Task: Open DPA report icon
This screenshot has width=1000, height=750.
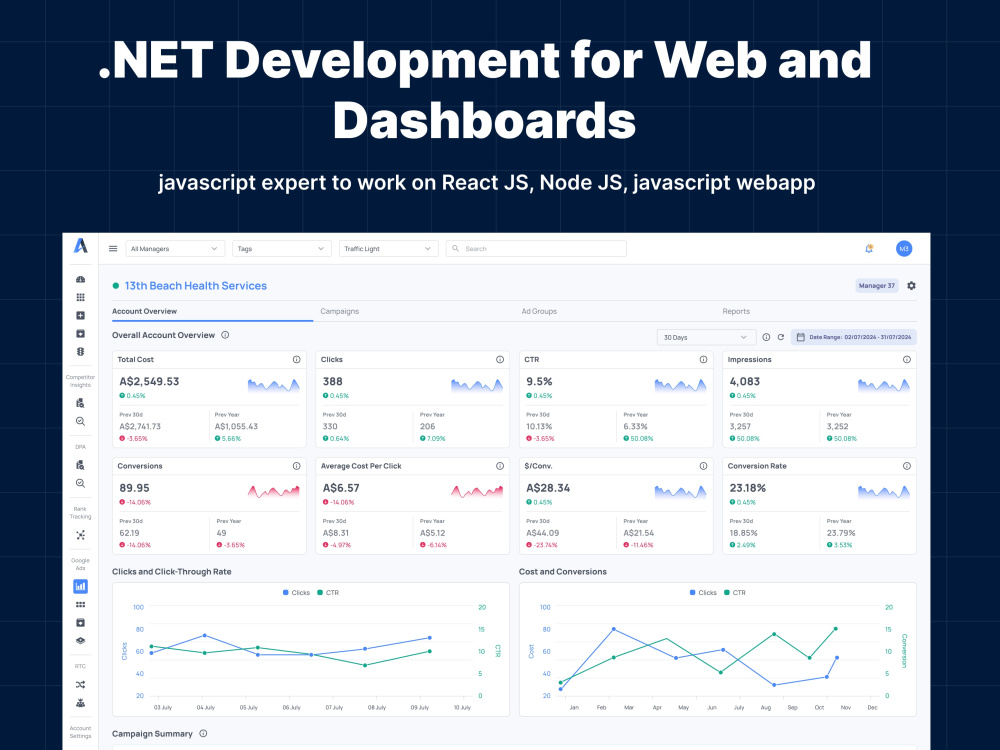Action: (80, 465)
